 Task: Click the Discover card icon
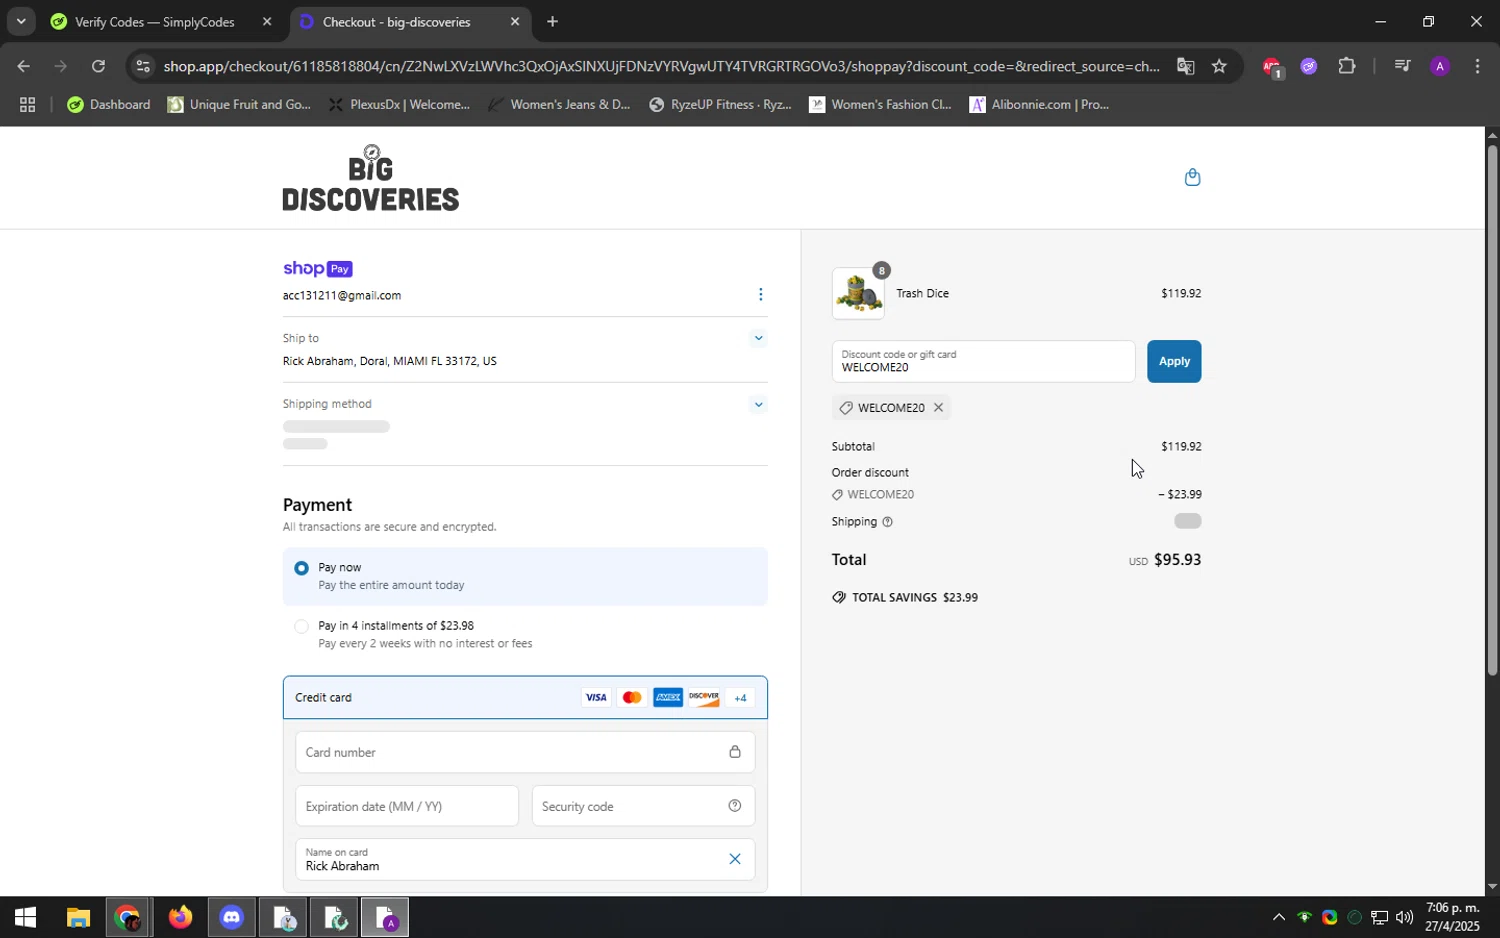(x=704, y=698)
